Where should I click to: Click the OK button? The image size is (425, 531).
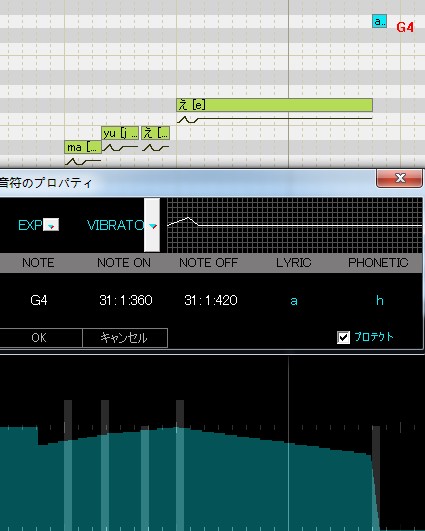(39, 338)
